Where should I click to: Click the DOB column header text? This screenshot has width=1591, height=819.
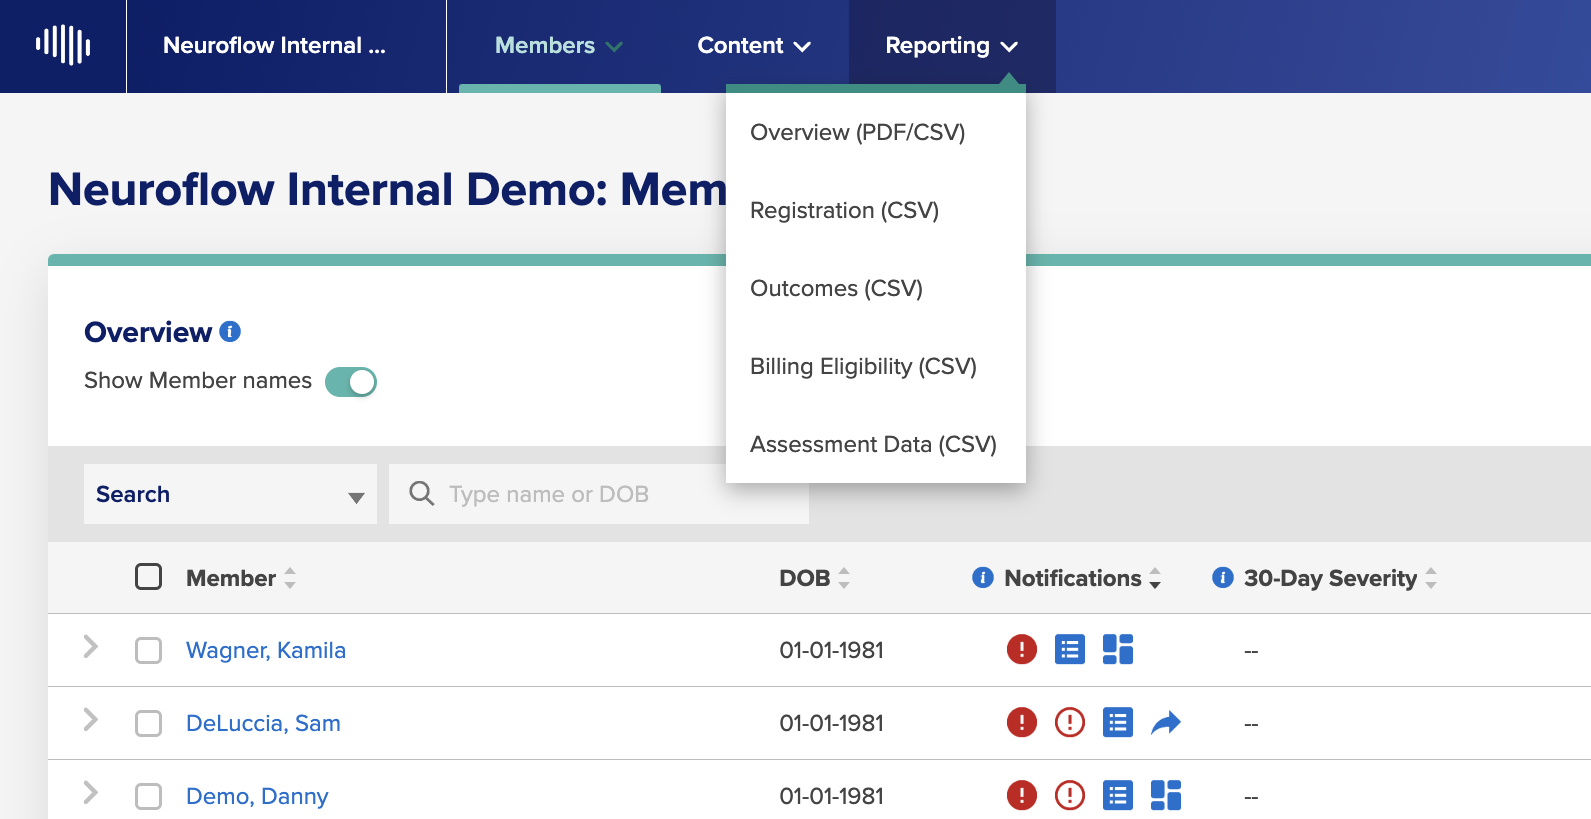point(805,578)
